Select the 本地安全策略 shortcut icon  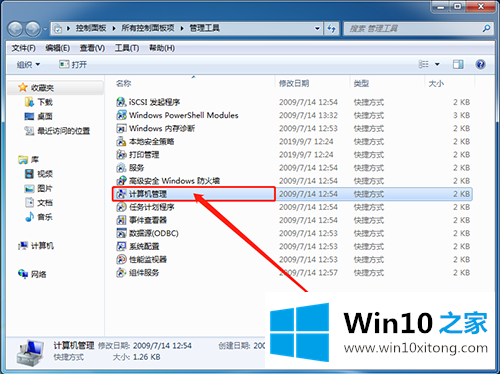click(121, 142)
